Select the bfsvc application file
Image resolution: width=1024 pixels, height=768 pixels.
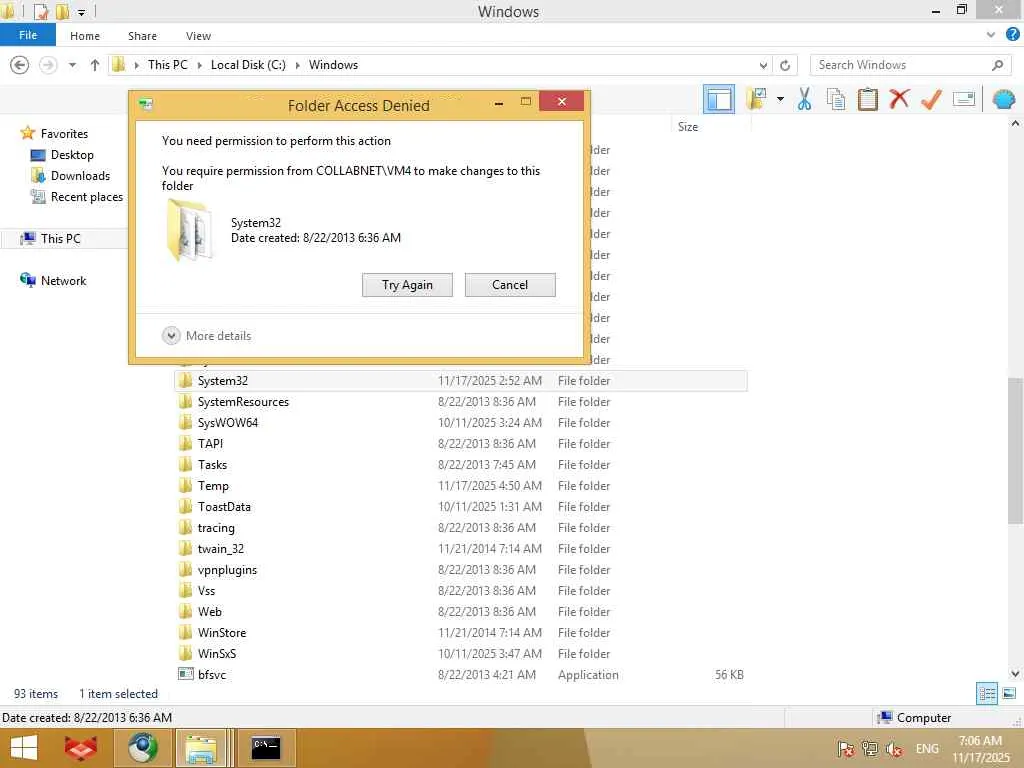click(212, 675)
